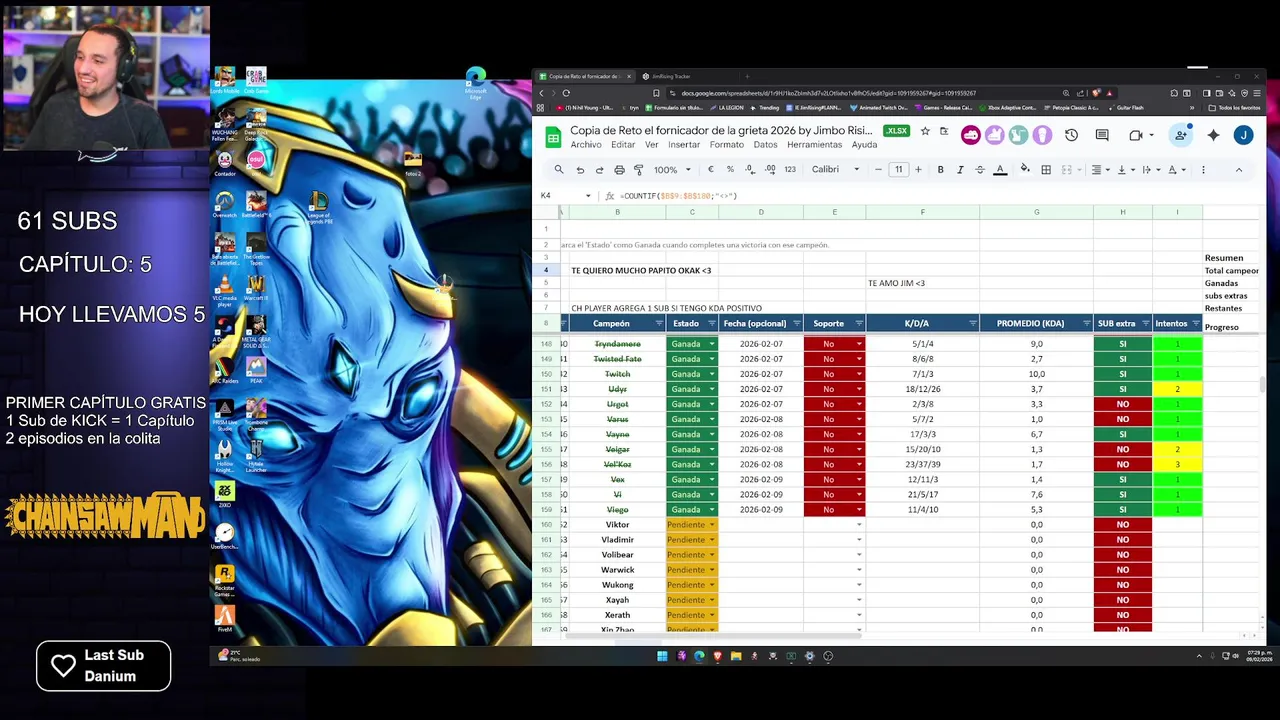Format as percent
1280x720 pixels.
pyautogui.click(x=730, y=170)
